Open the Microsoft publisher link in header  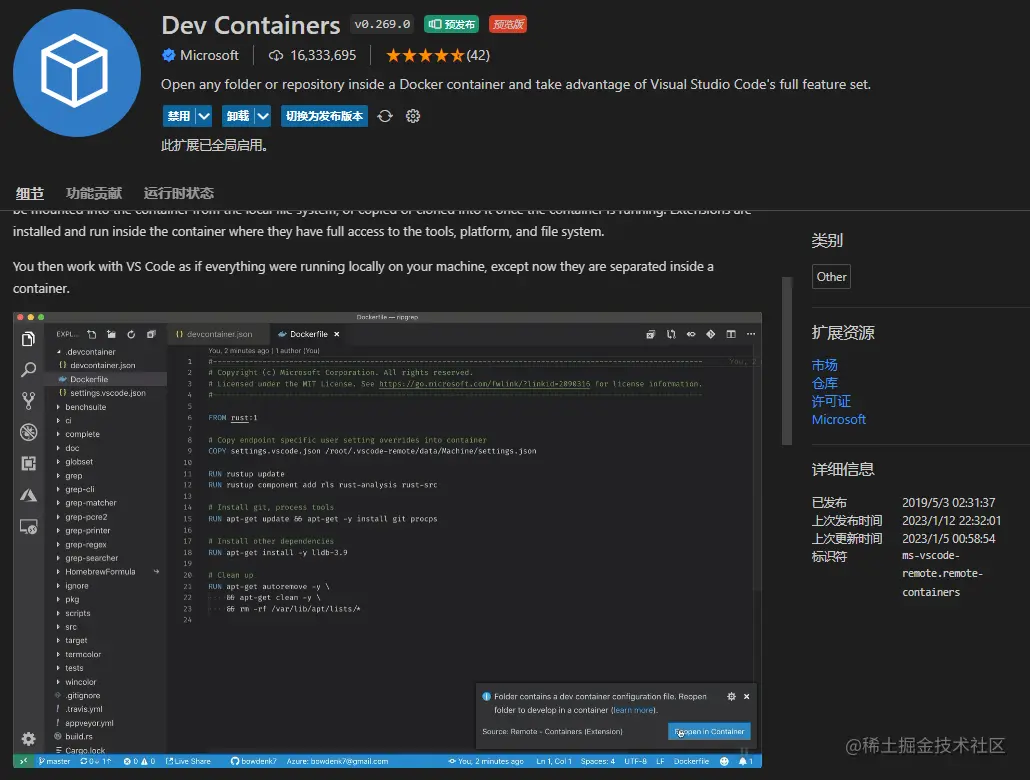pos(210,56)
